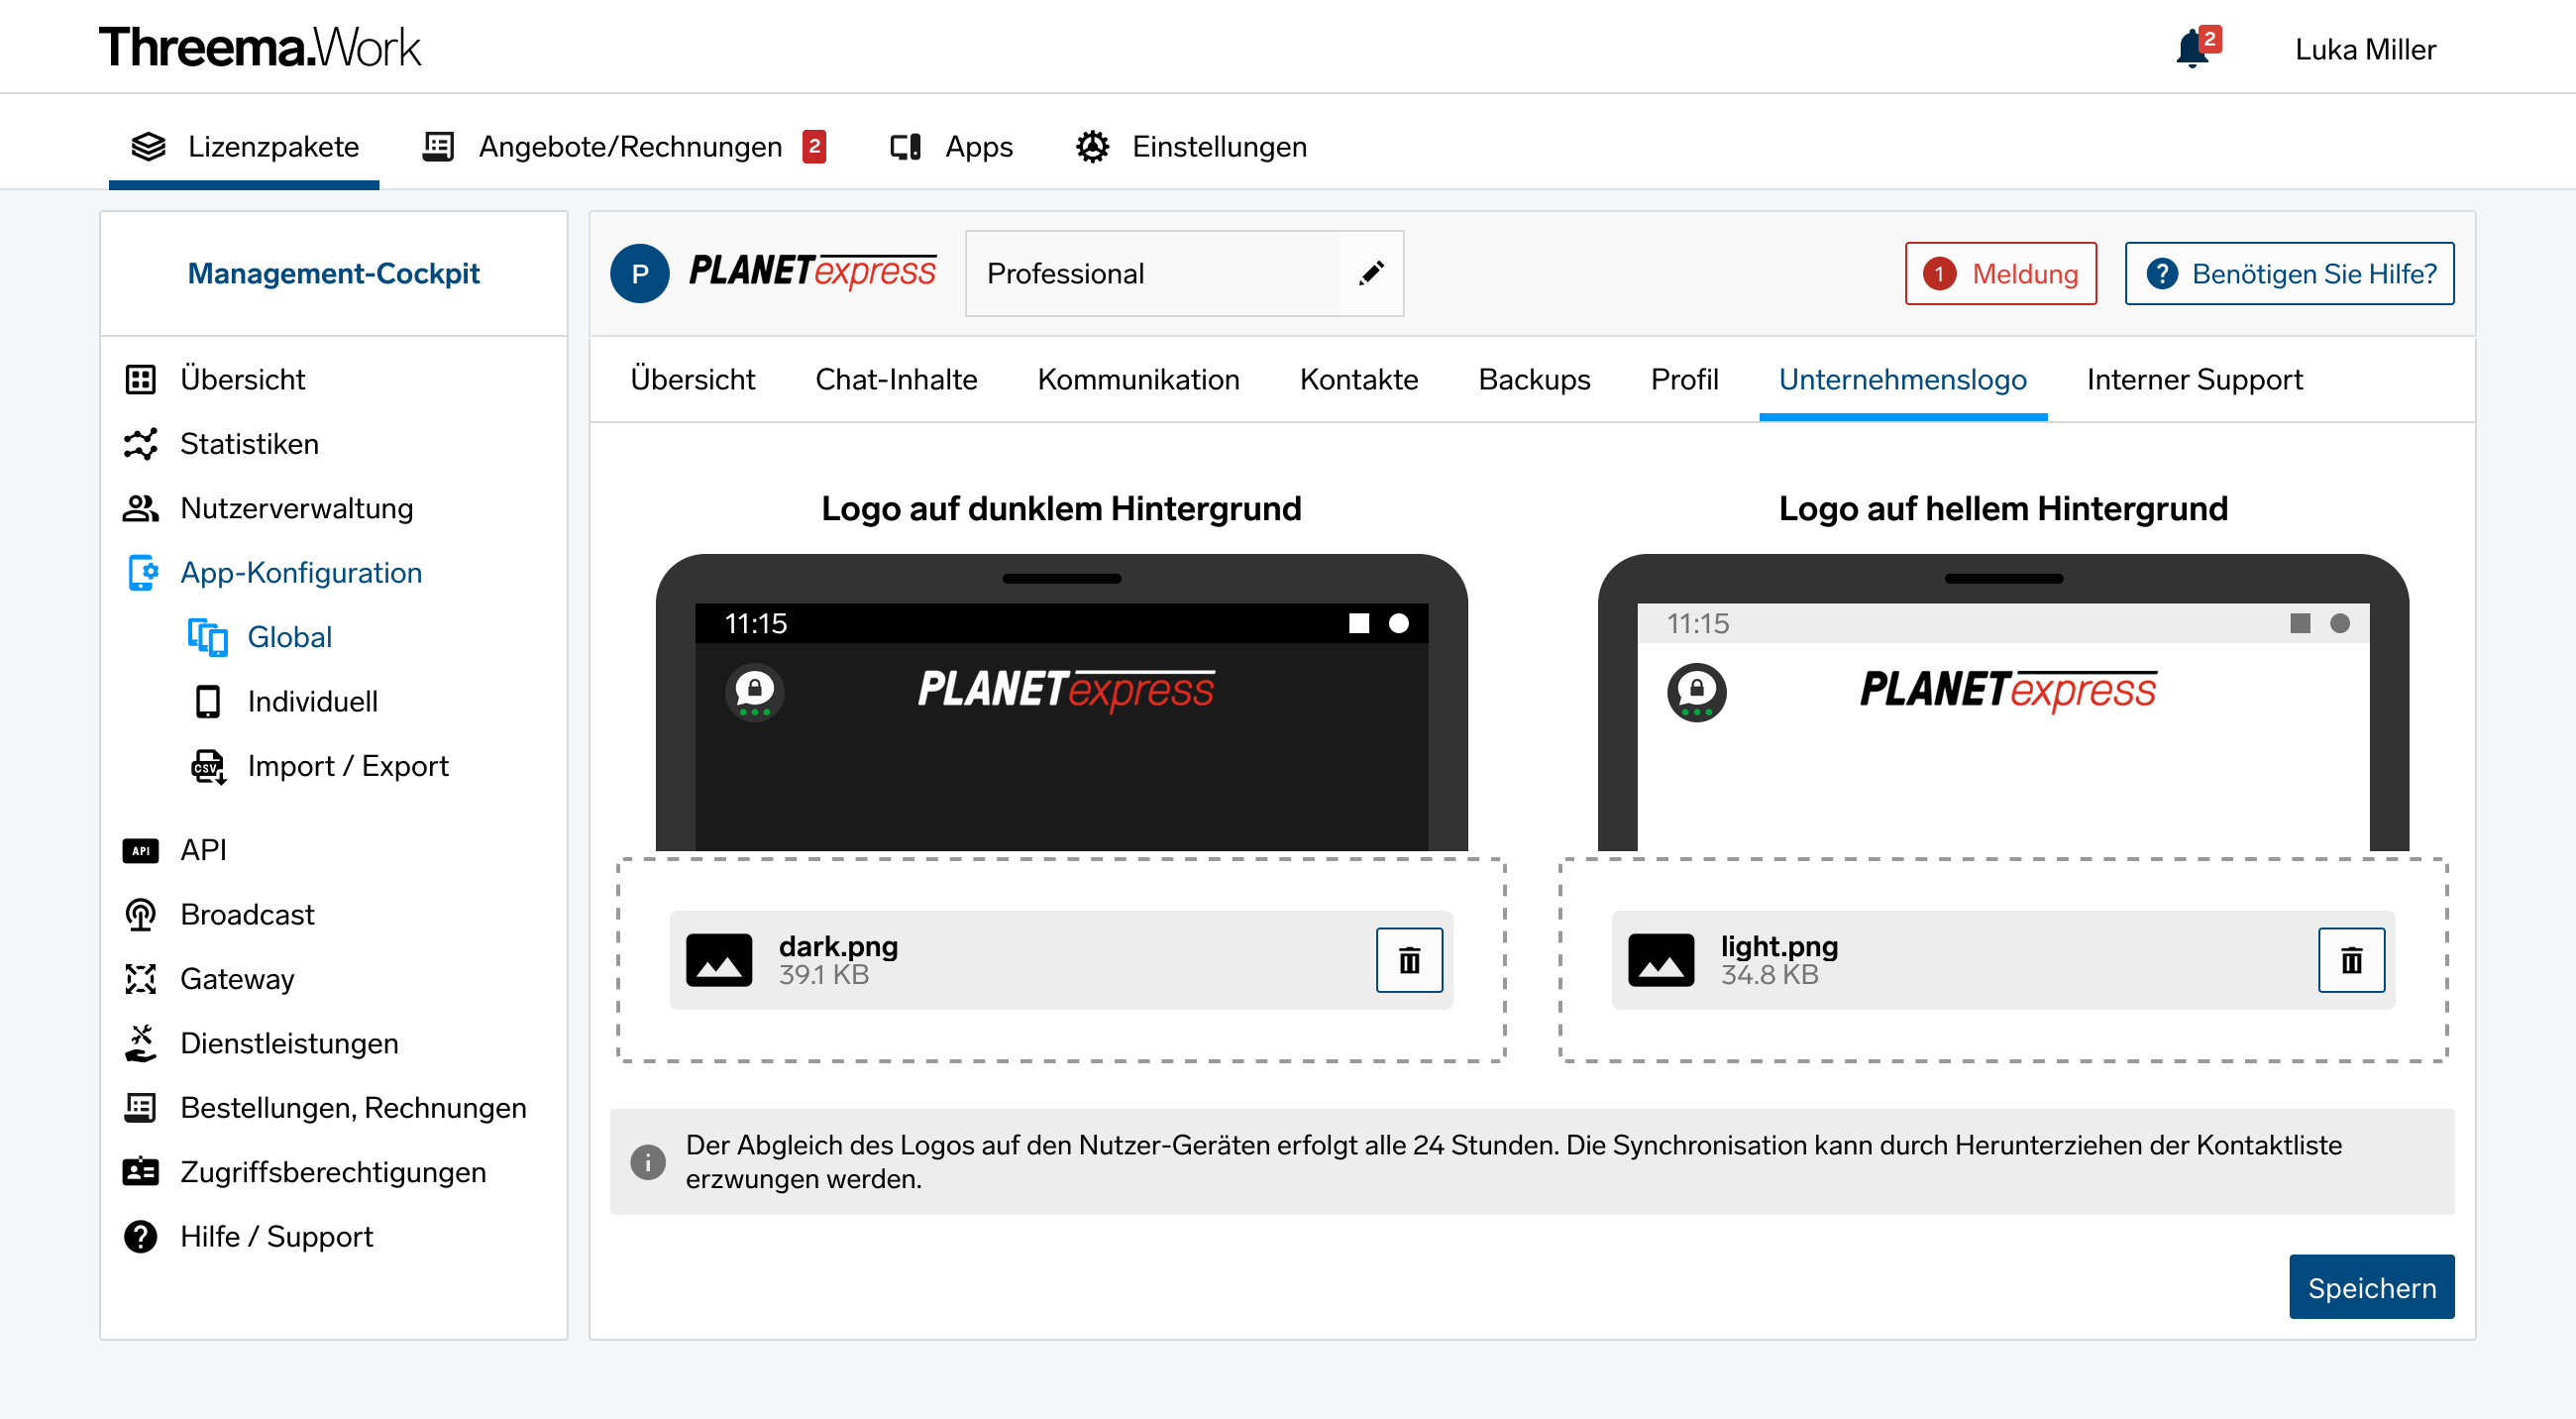Screen dimensions: 2576x1419
Task: Open the Lizenzpakete main tab
Action: click(244, 147)
